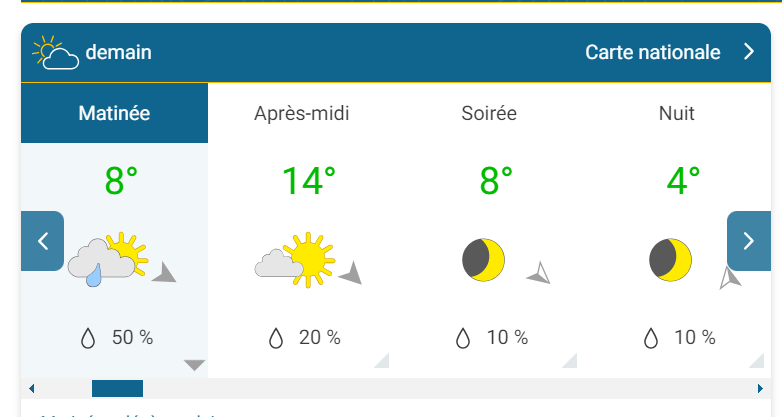Expand the Soirée details corner triangle

click(570, 361)
